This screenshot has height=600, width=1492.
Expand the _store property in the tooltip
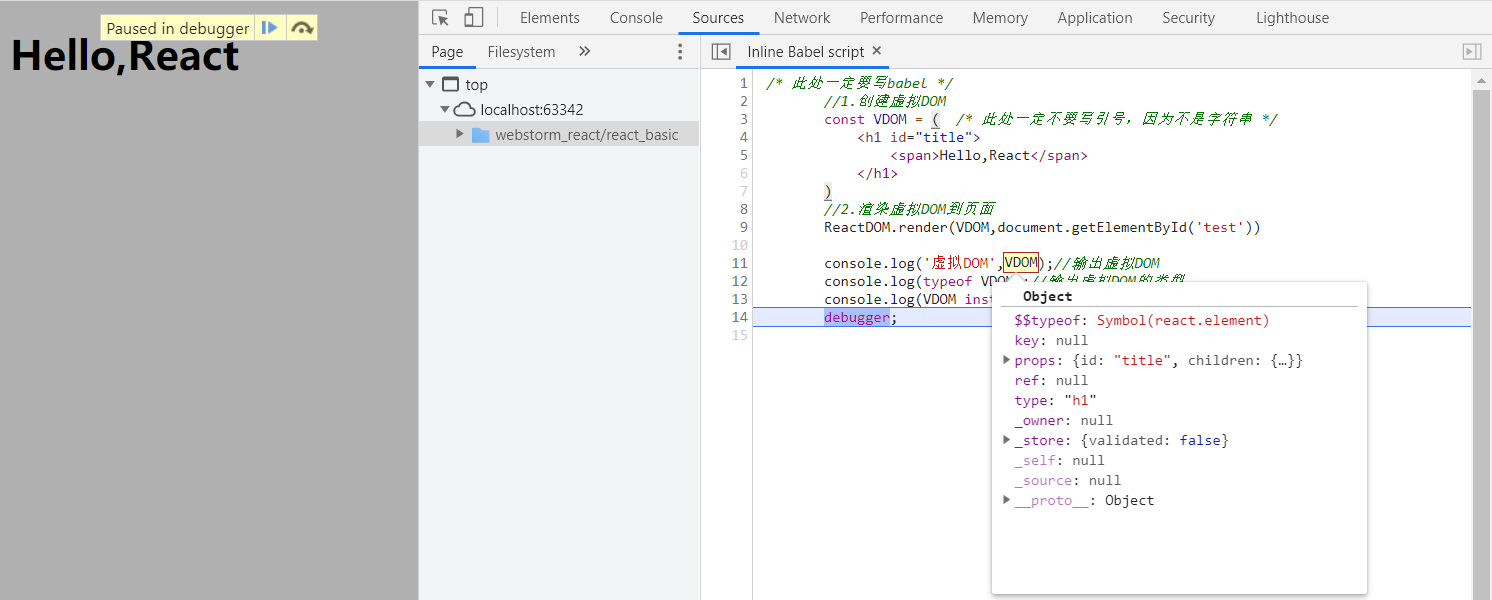(1007, 440)
